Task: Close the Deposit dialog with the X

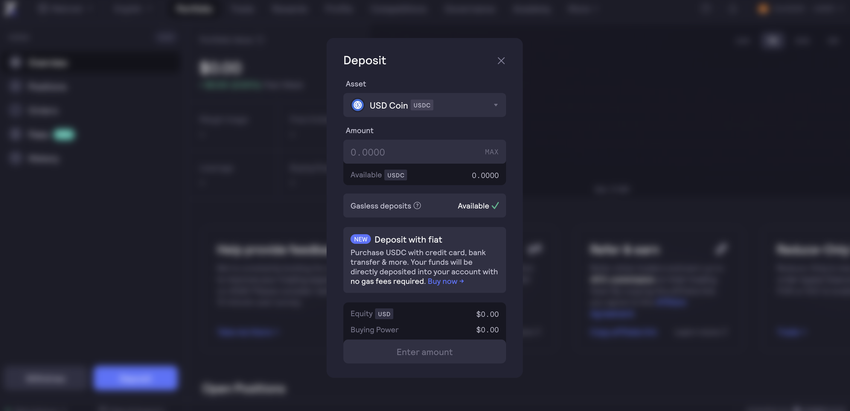Action: coord(501,61)
